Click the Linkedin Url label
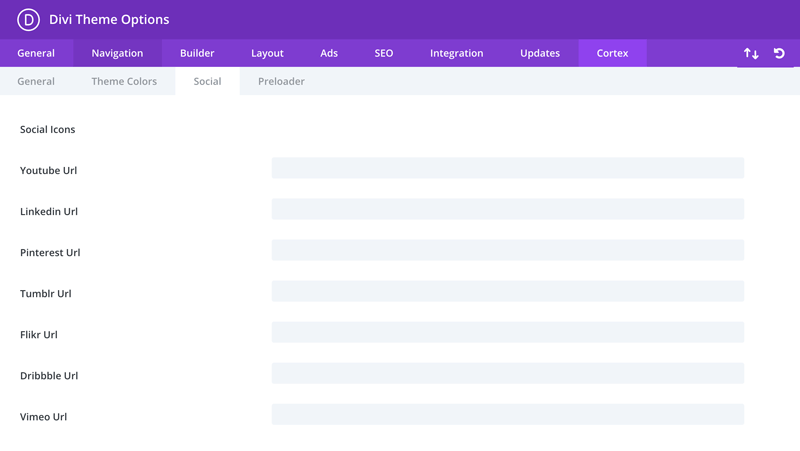800x451 pixels. (49, 211)
